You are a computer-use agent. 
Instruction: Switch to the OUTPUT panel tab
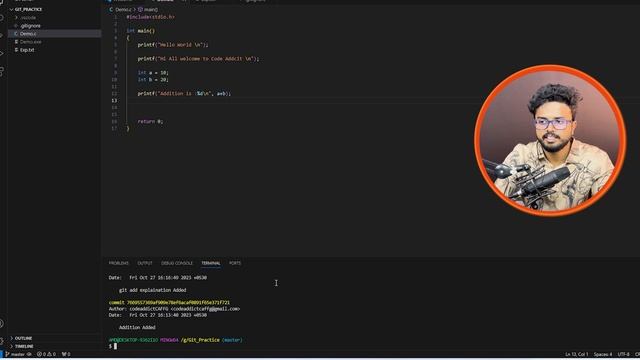[144, 263]
